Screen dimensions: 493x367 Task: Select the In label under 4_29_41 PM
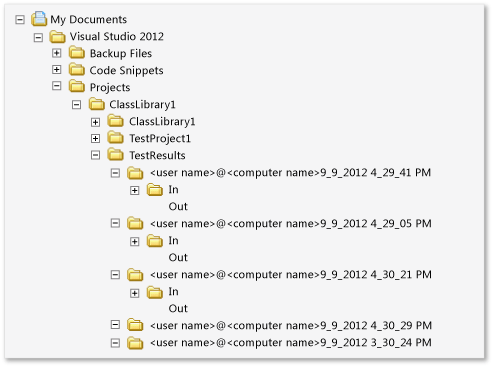[x=173, y=190]
